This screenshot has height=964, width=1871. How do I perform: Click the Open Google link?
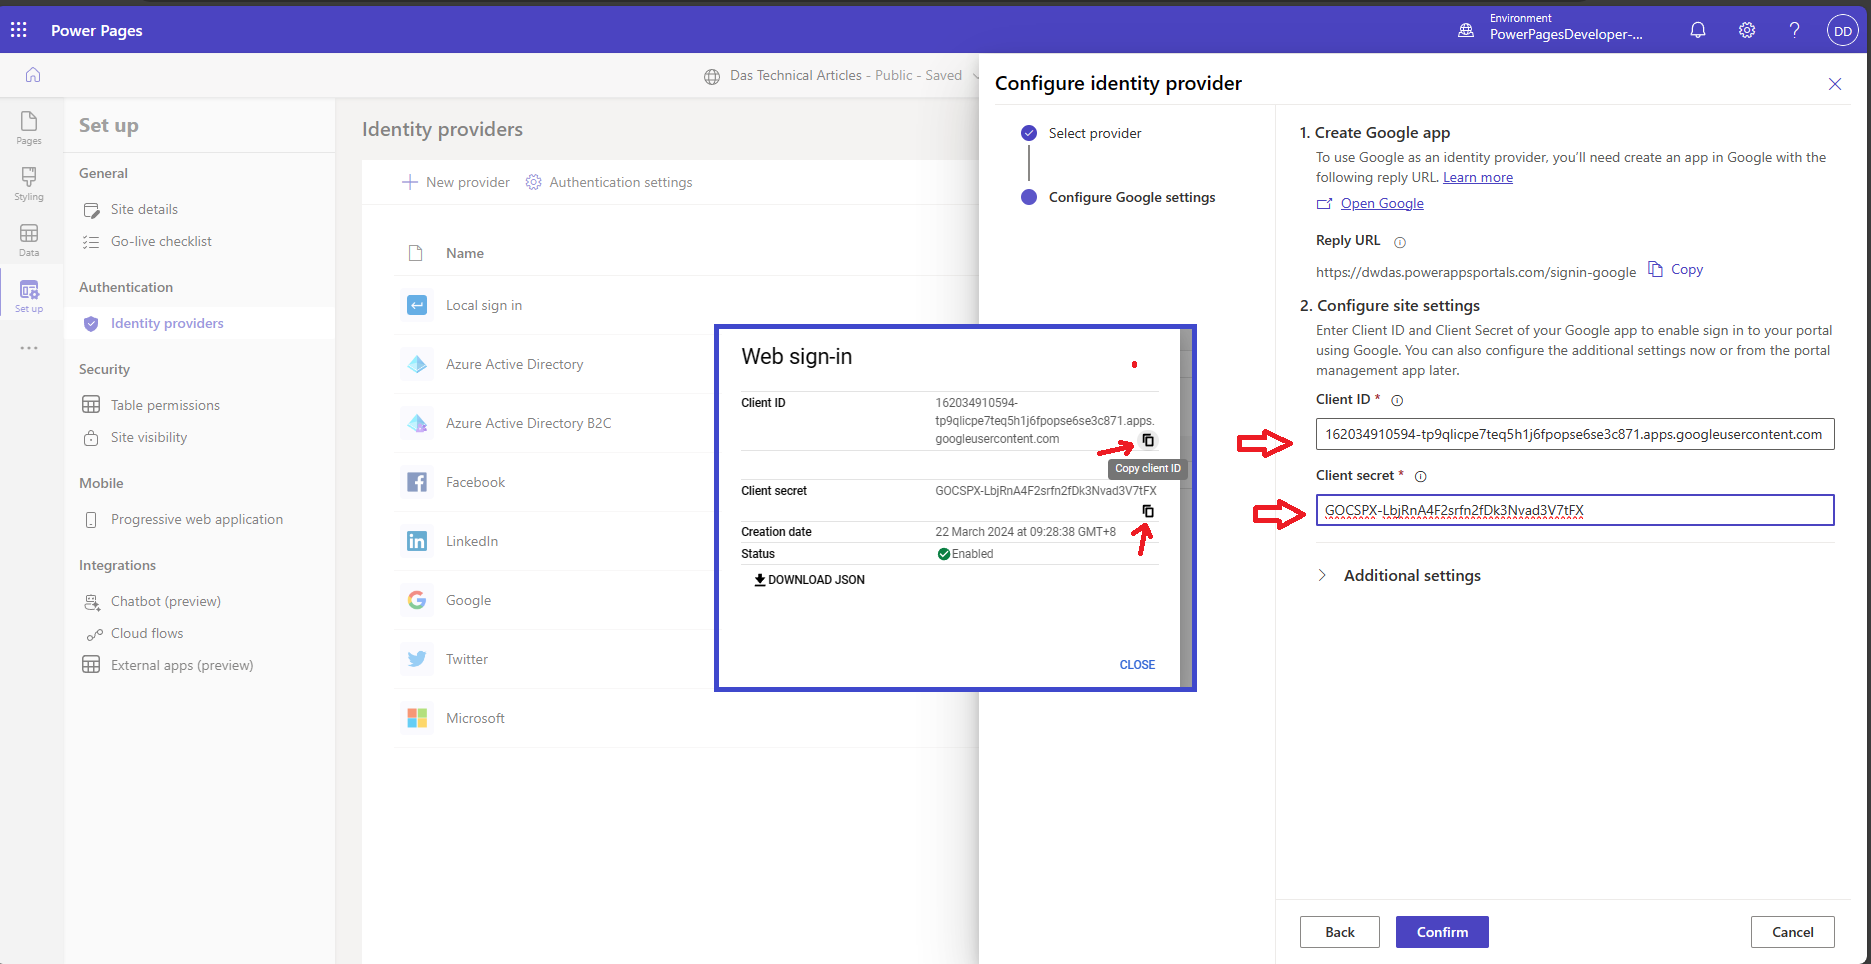coord(1382,203)
